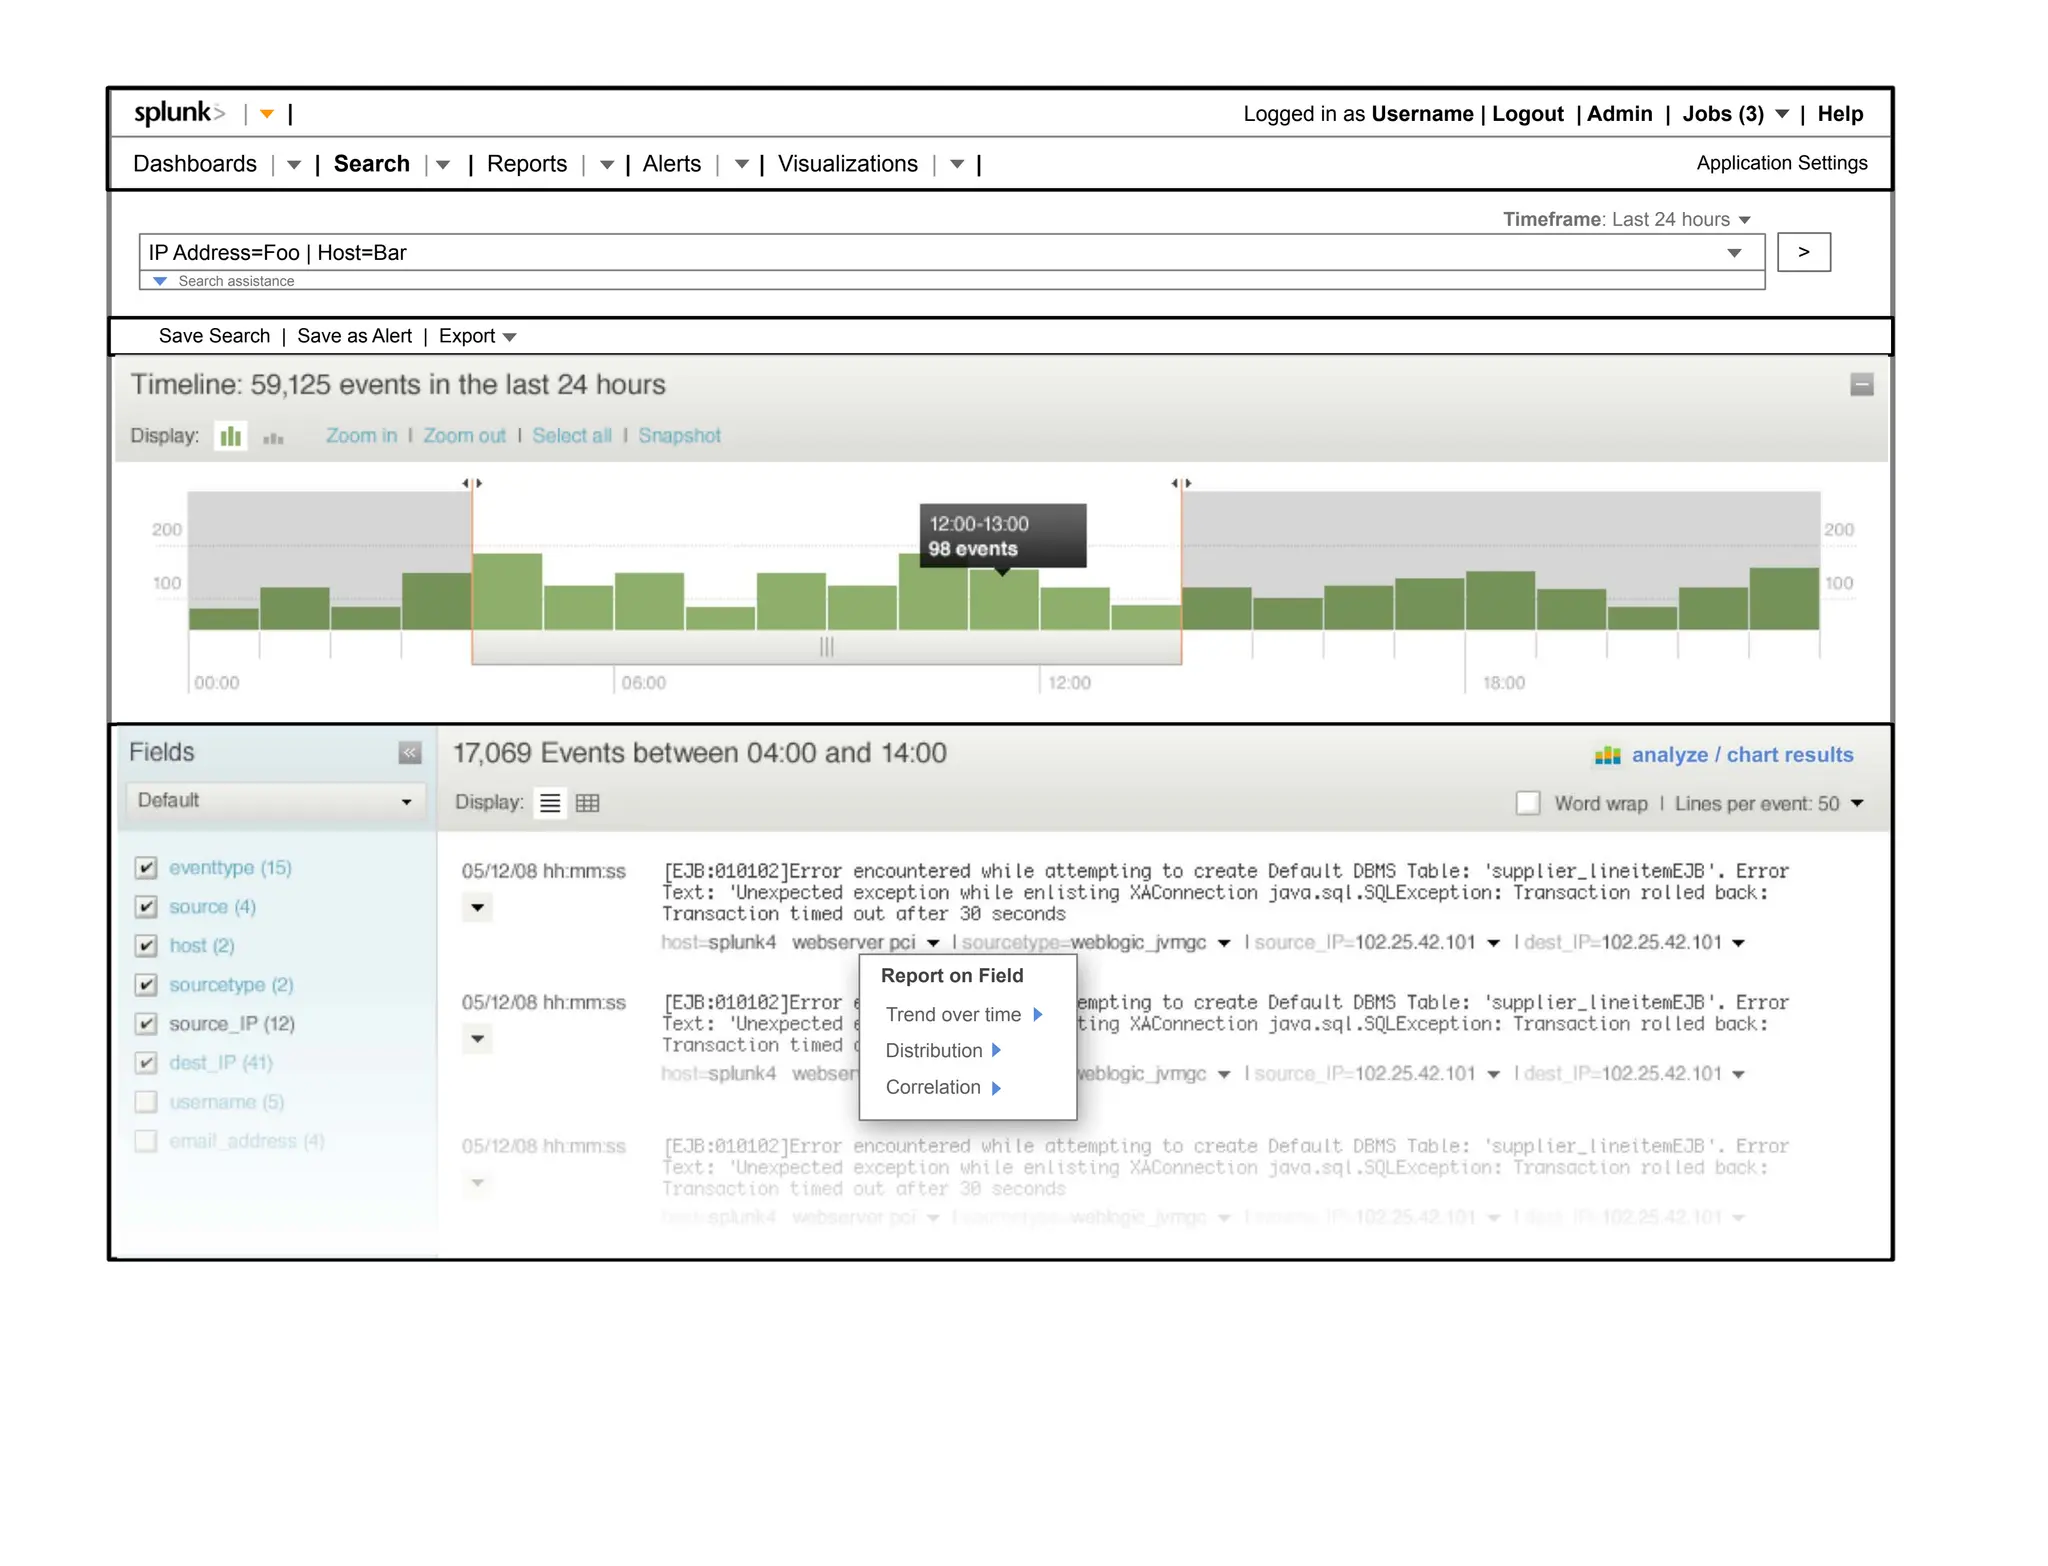Expand second event's dropdown under timestamp
This screenshot has width=2048, height=1566.
tap(478, 1039)
